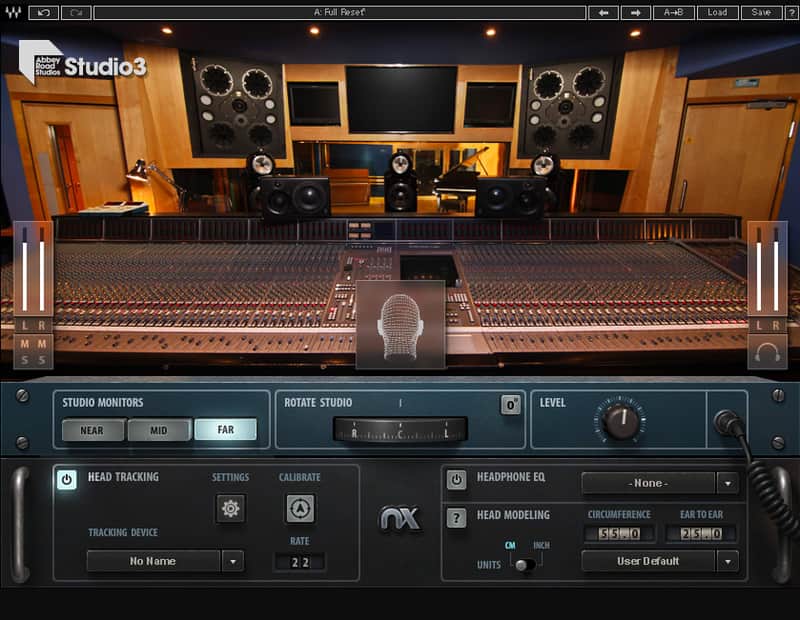Click the calibrate head tracking icon
The image size is (800, 620).
(x=300, y=508)
